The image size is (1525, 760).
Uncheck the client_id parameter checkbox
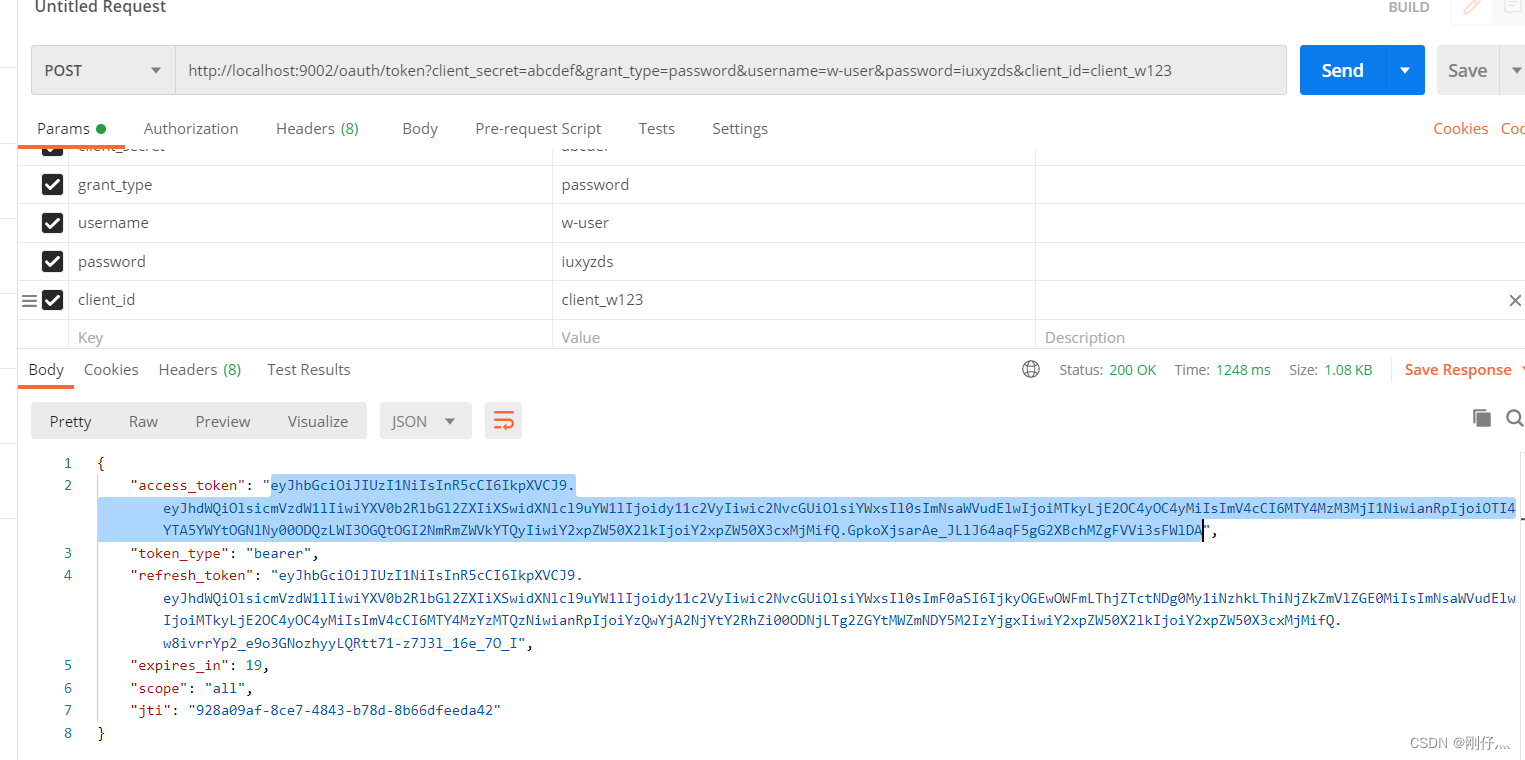[52, 300]
